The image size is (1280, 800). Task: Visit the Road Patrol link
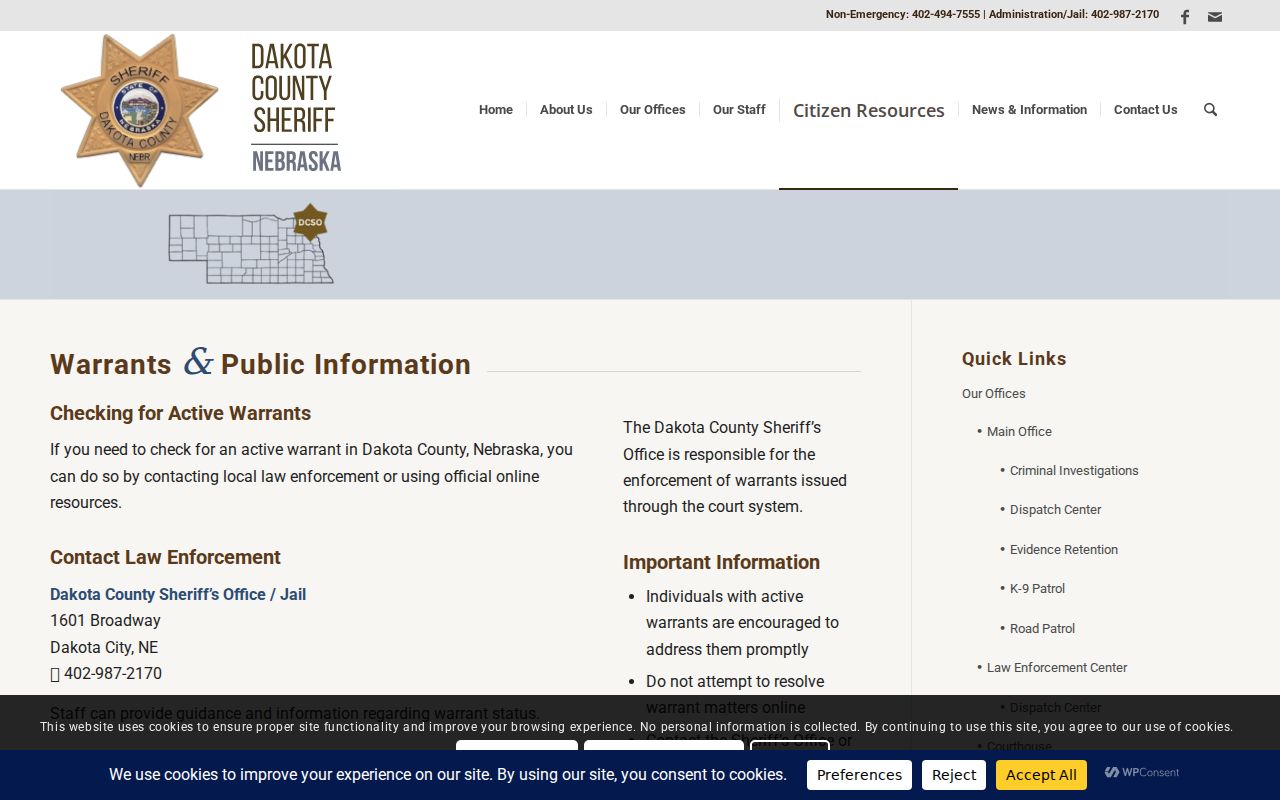[1042, 629]
